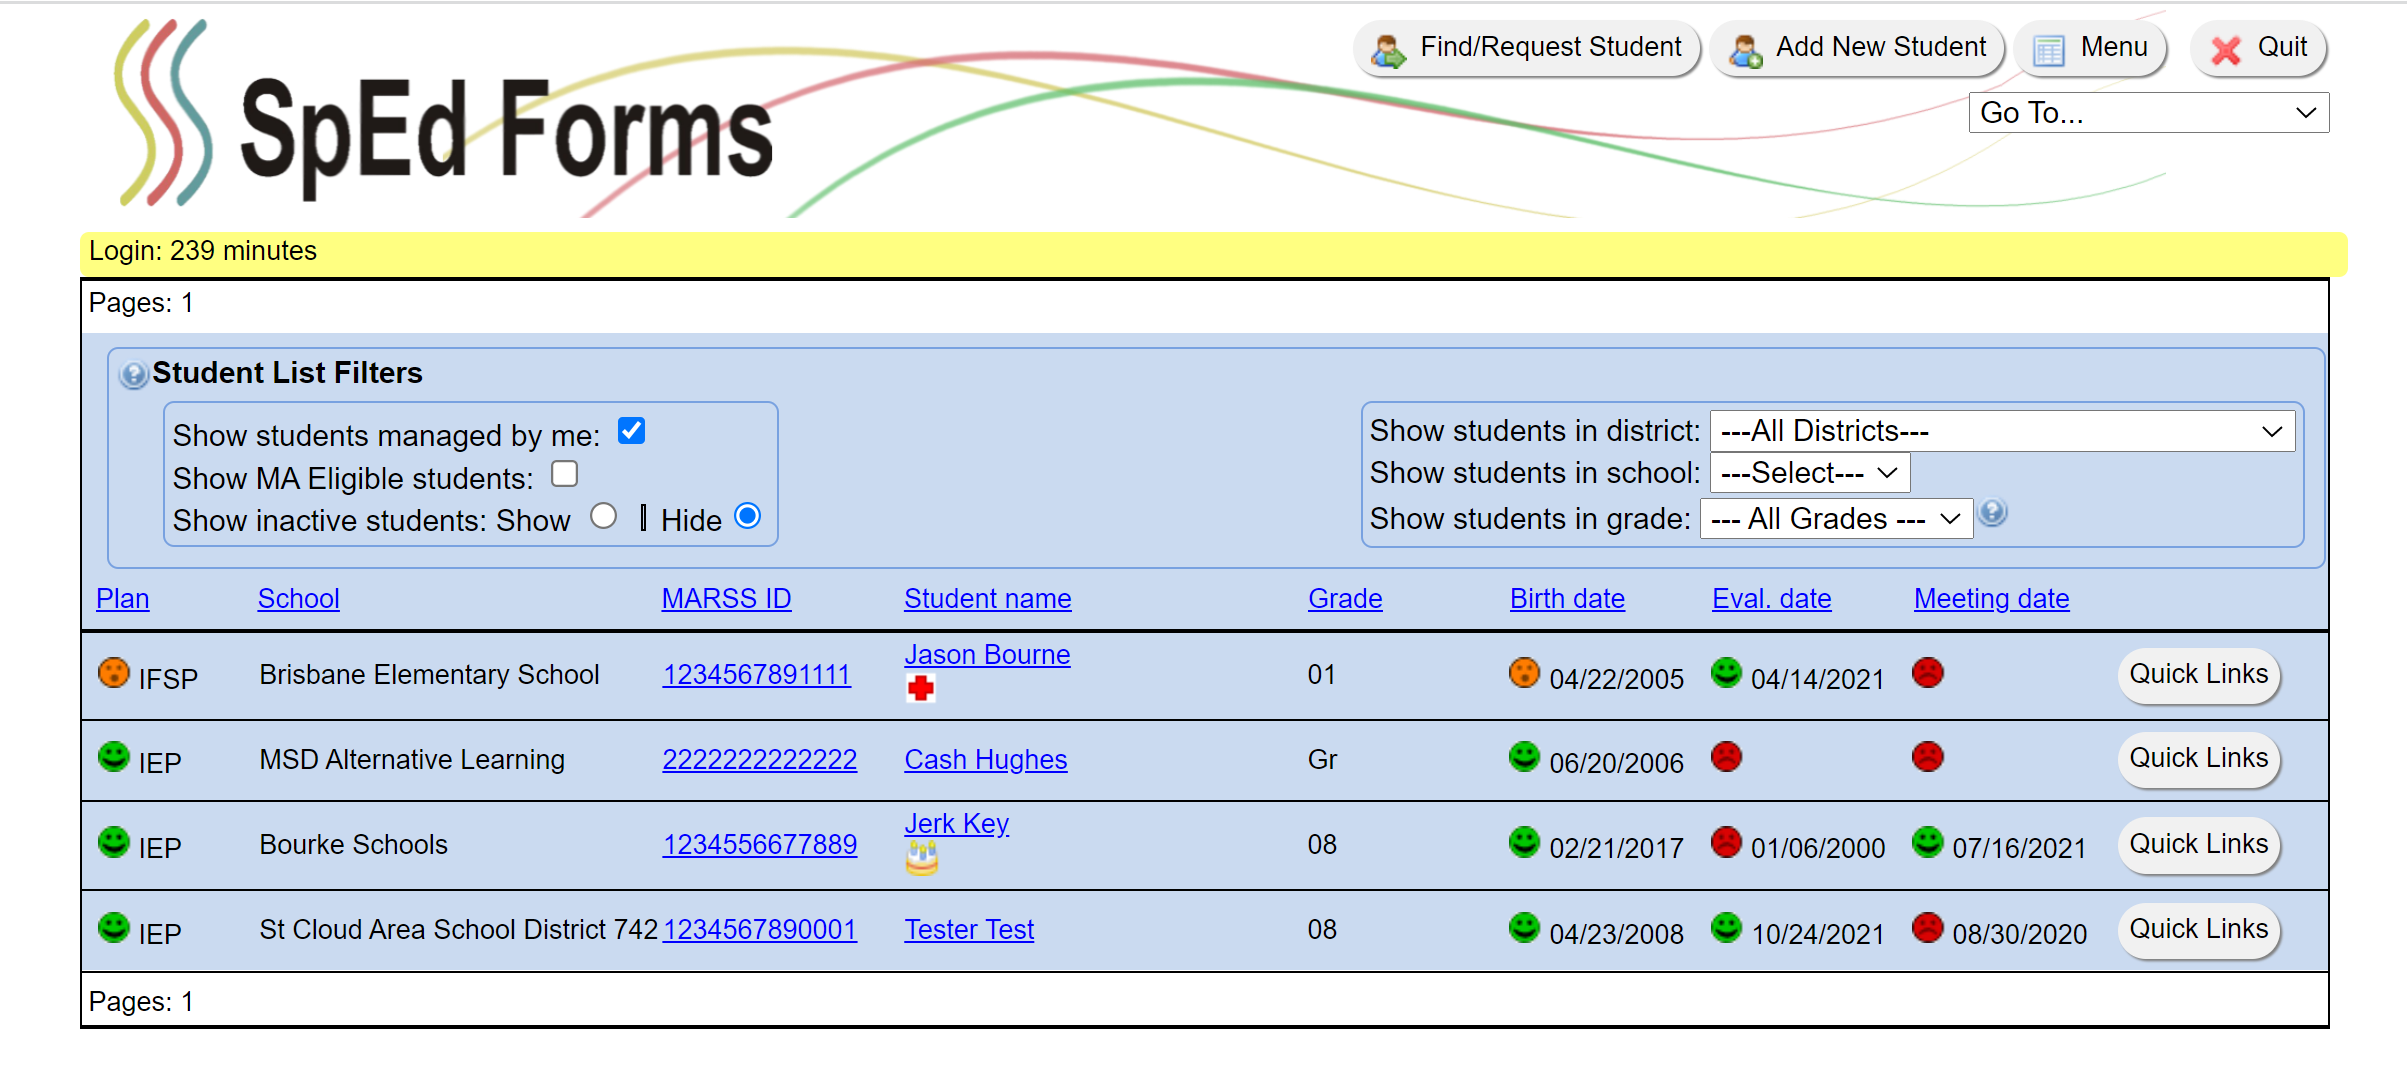Open MARSS ID 1234567891111 link
This screenshot has height=1084, width=2407.
coord(756,675)
